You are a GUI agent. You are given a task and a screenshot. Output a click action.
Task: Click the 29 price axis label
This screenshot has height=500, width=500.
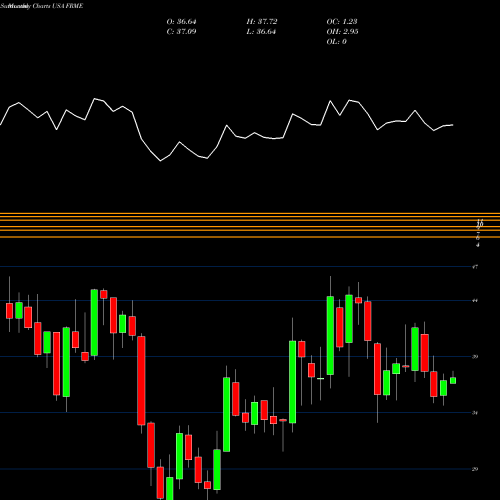(x=475, y=469)
